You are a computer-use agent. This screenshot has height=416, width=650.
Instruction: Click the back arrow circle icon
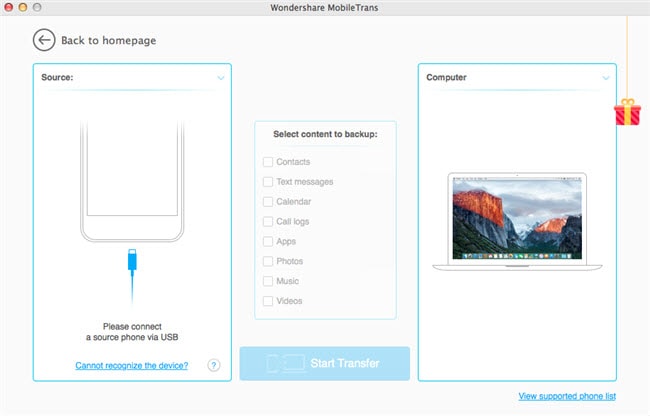[44, 40]
